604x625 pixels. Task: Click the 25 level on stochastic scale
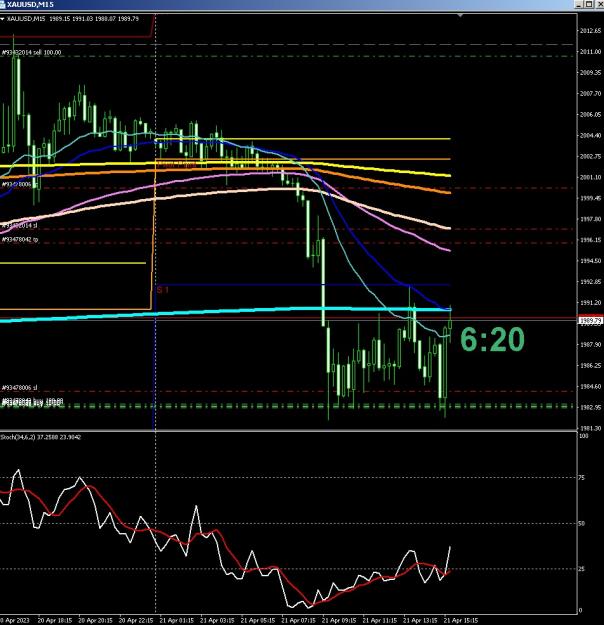[582, 569]
